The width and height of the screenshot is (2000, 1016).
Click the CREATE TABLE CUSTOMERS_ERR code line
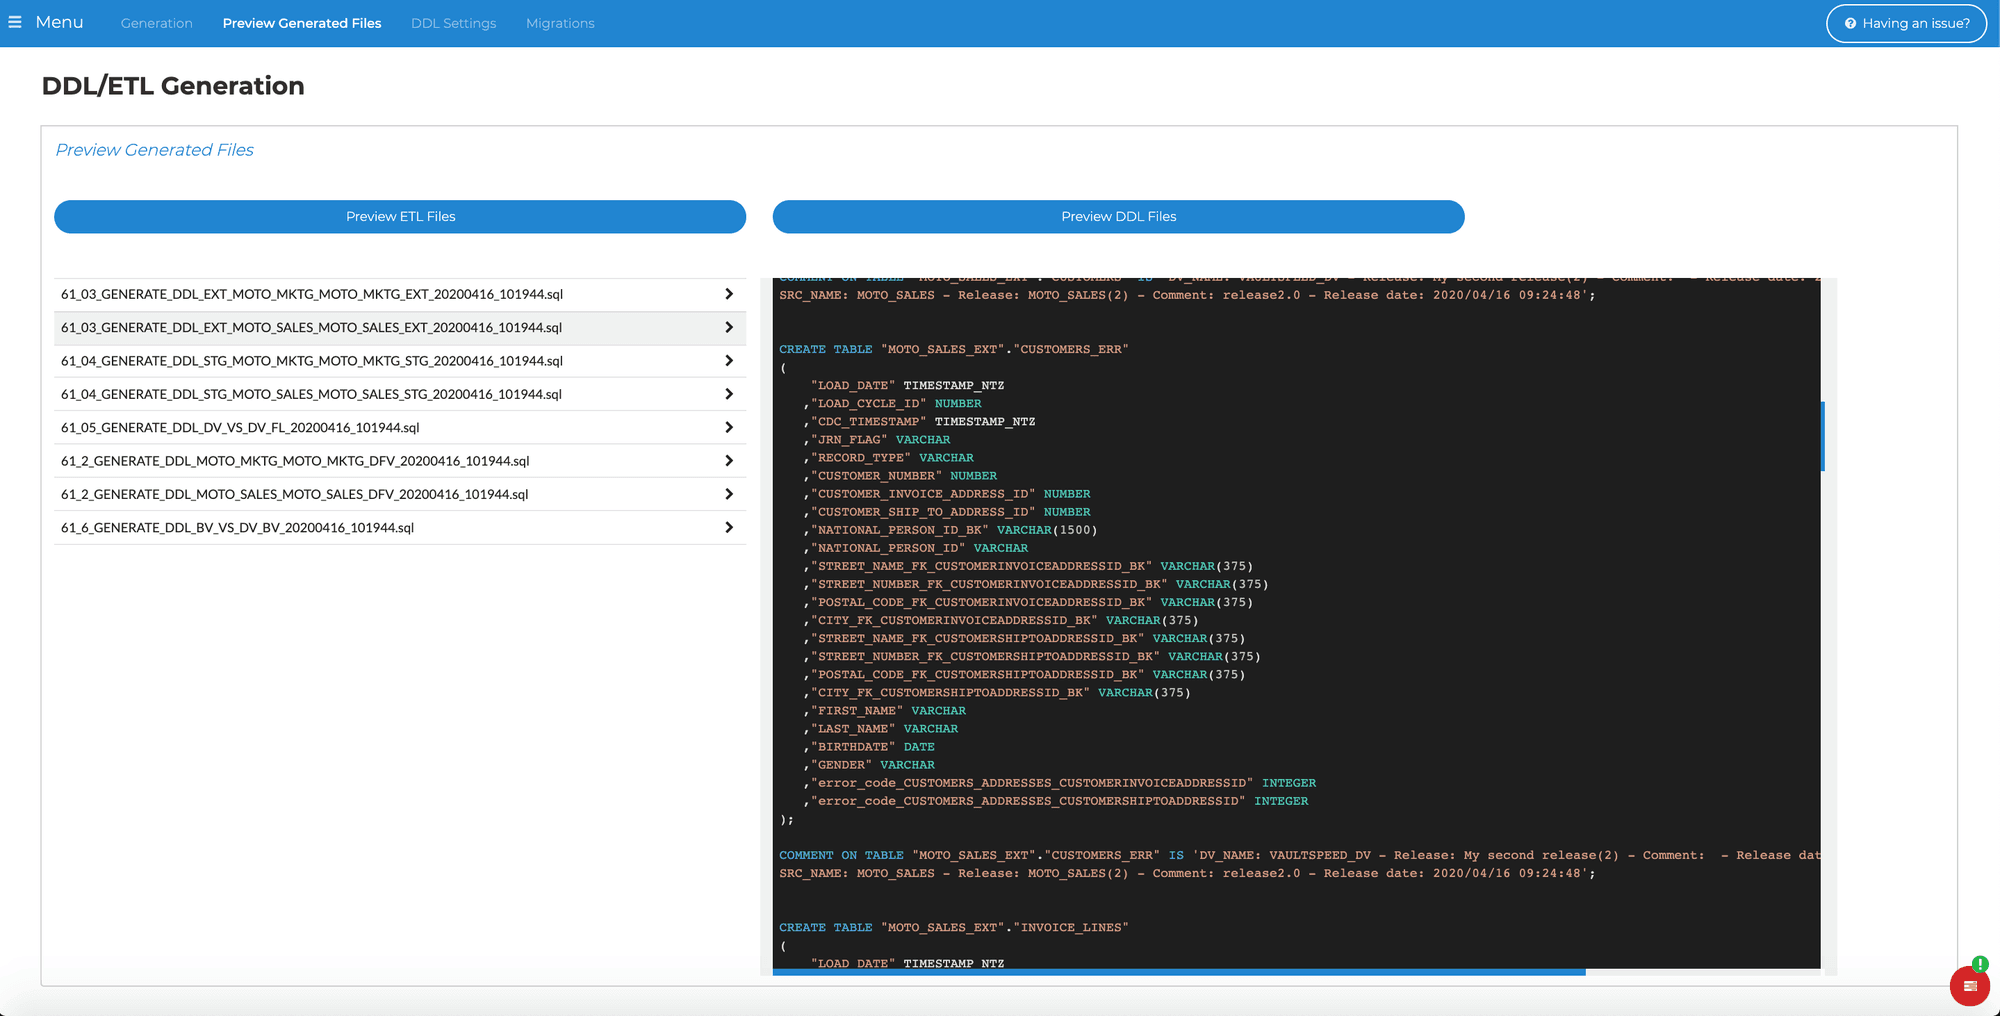[x=954, y=349]
